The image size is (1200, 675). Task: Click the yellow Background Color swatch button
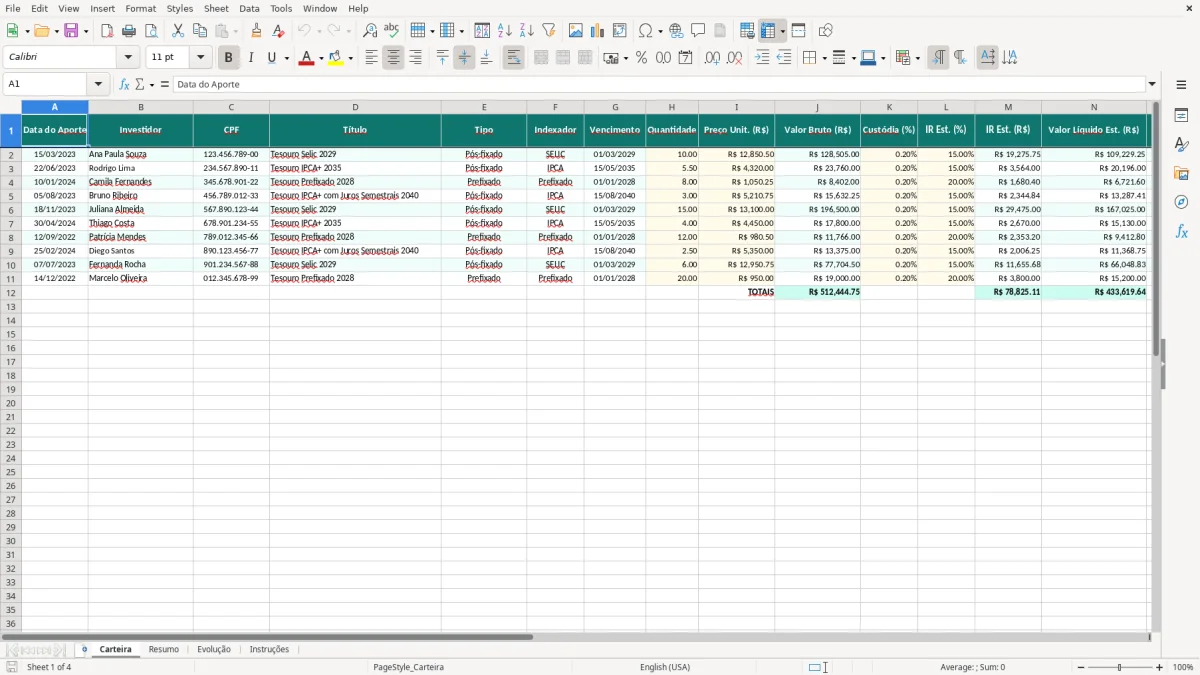pyautogui.click(x=336, y=58)
